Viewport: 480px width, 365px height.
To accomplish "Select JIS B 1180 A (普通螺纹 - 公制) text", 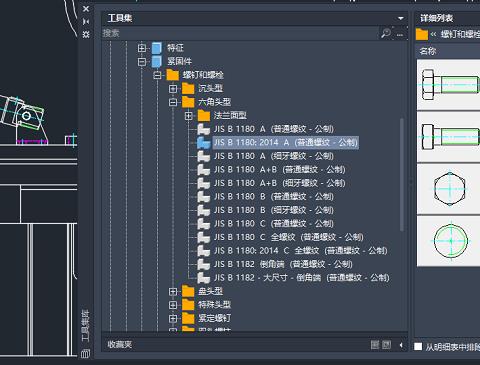I will pyautogui.click(x=274, y=129).
